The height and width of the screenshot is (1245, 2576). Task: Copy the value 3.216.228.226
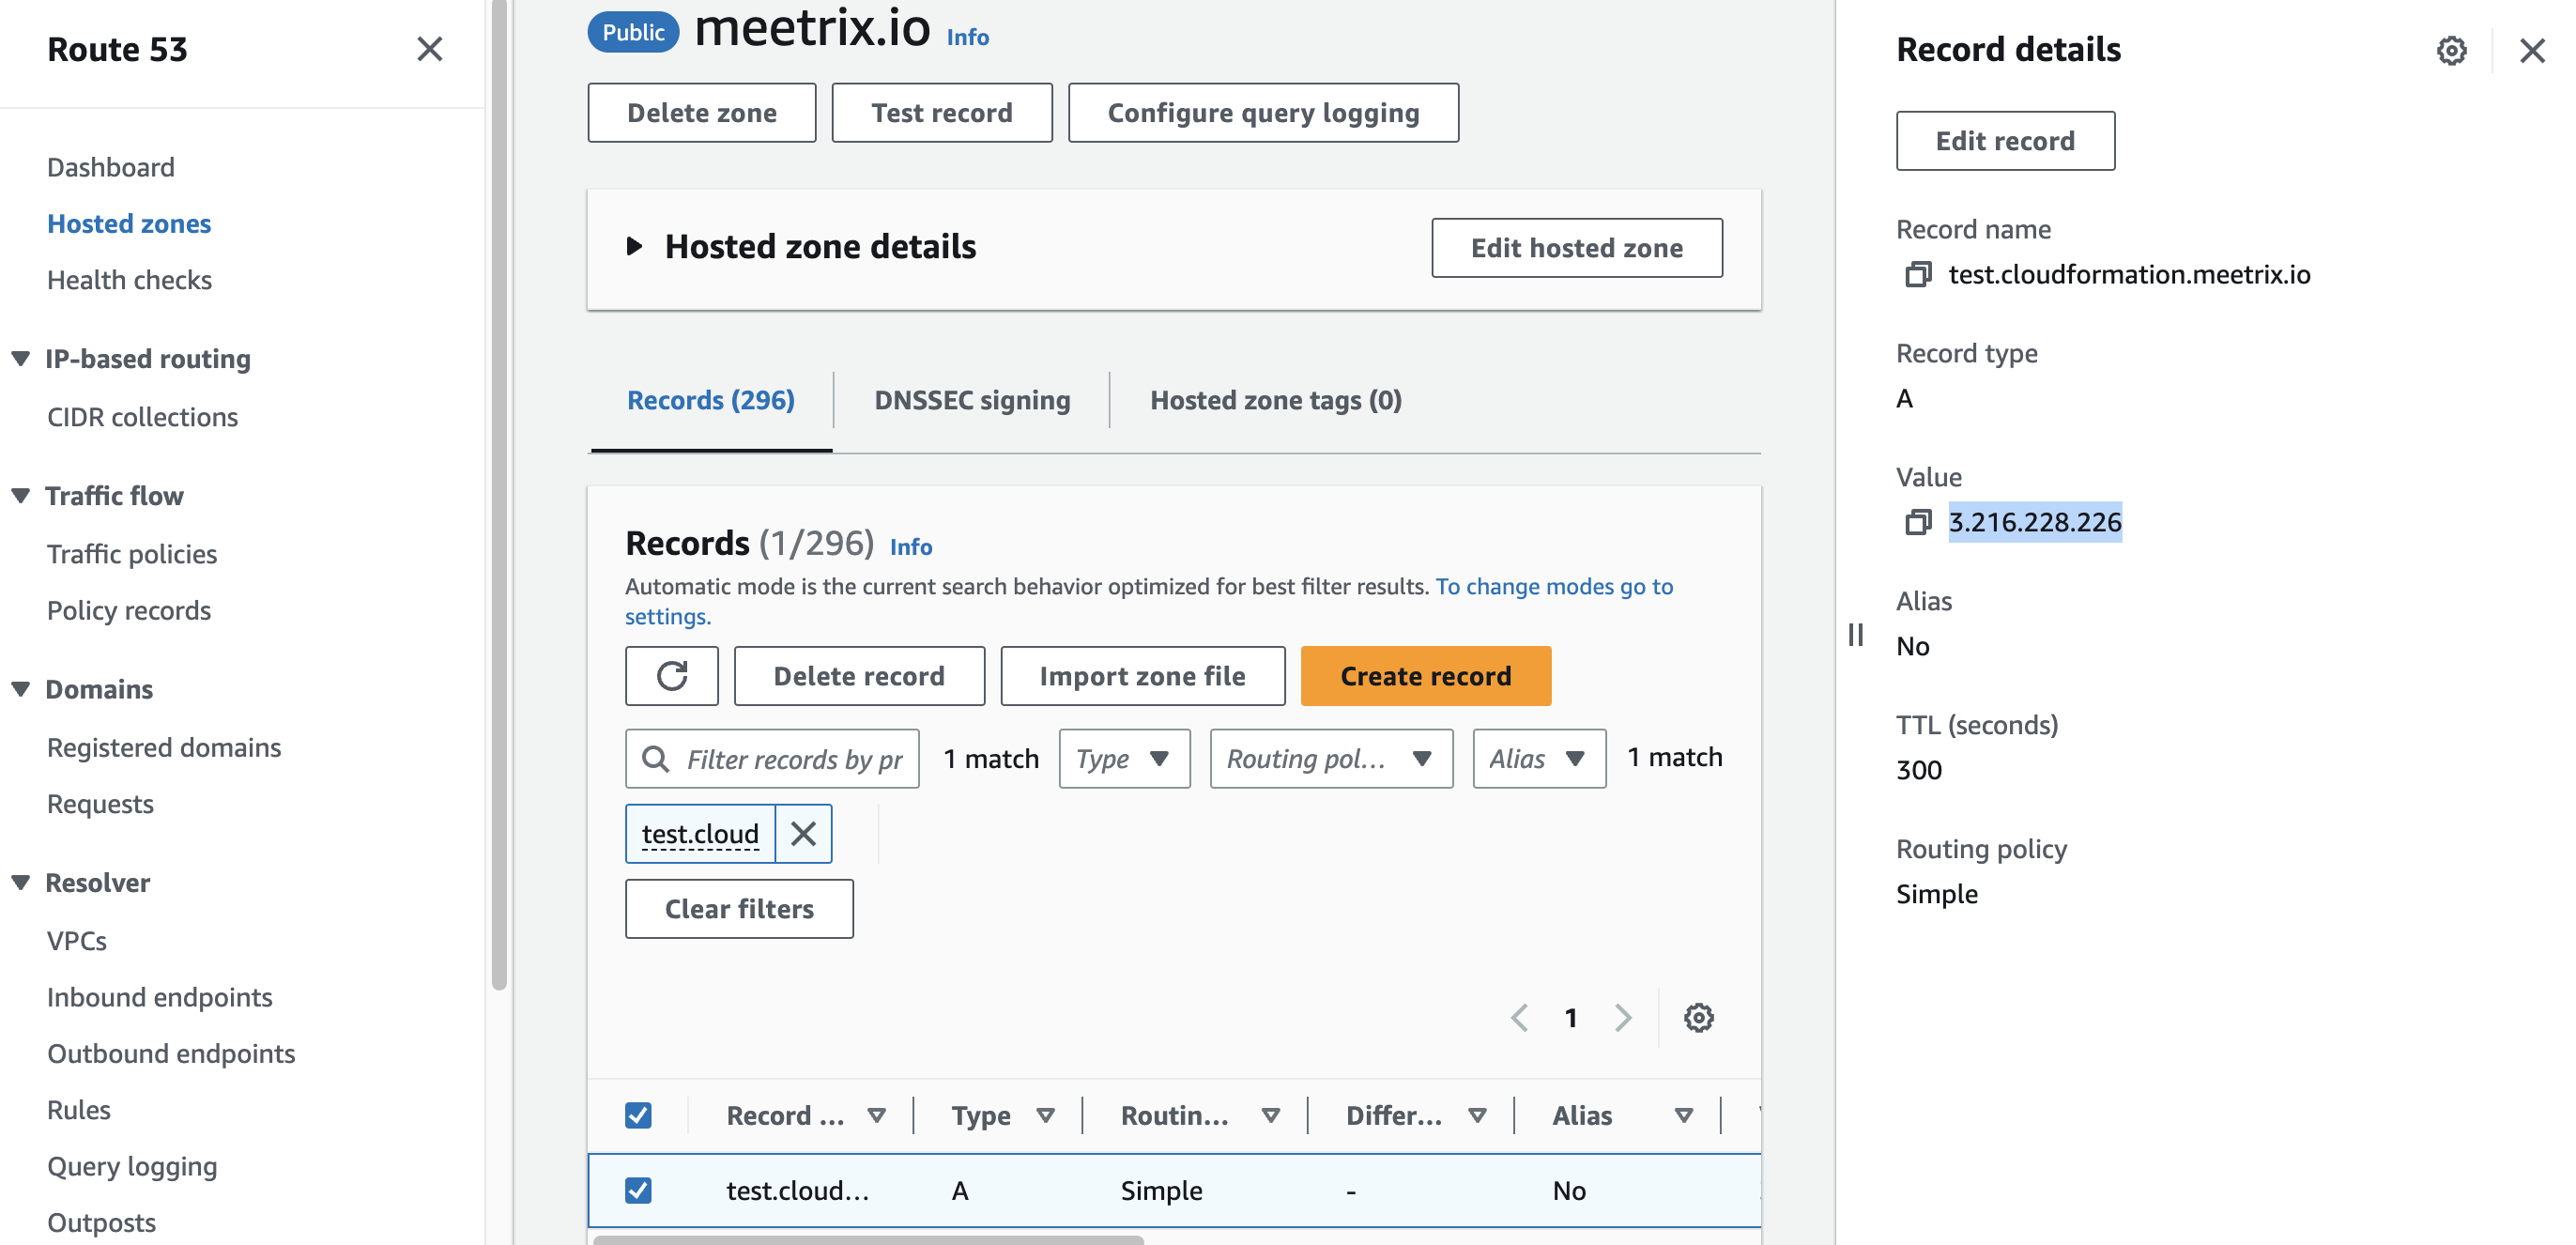pos(1917,522)
